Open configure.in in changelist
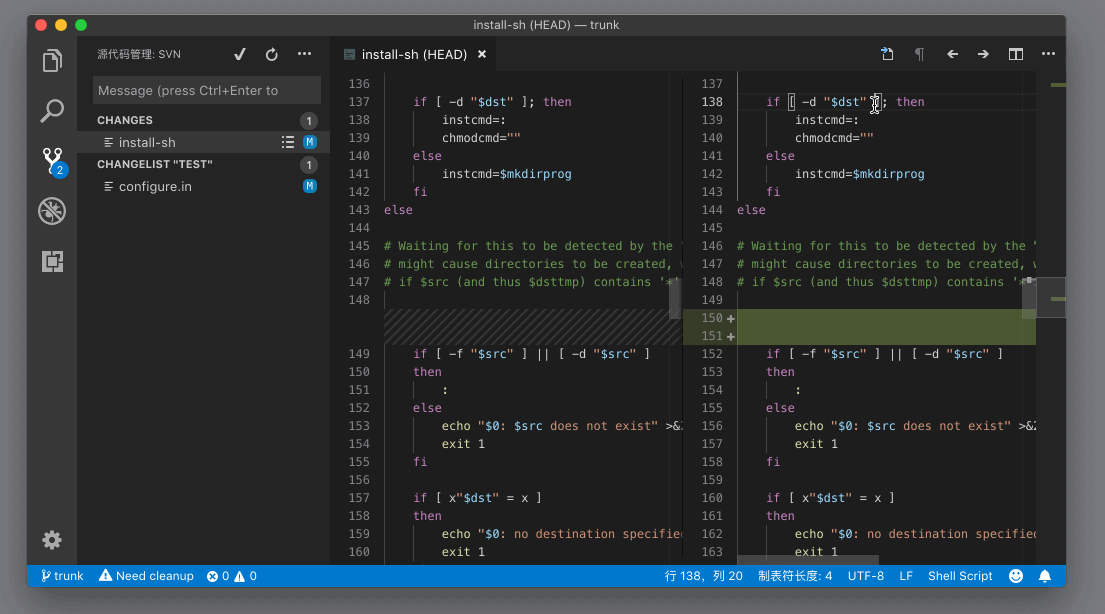 (x=155, y=186)
